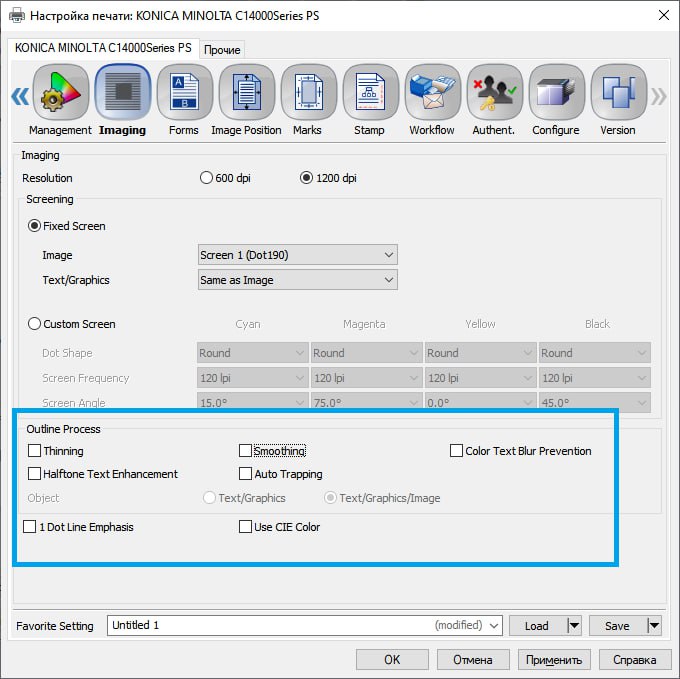Enable the Thinning checkbox
680x679 pixels.
[x=34, y=450]
